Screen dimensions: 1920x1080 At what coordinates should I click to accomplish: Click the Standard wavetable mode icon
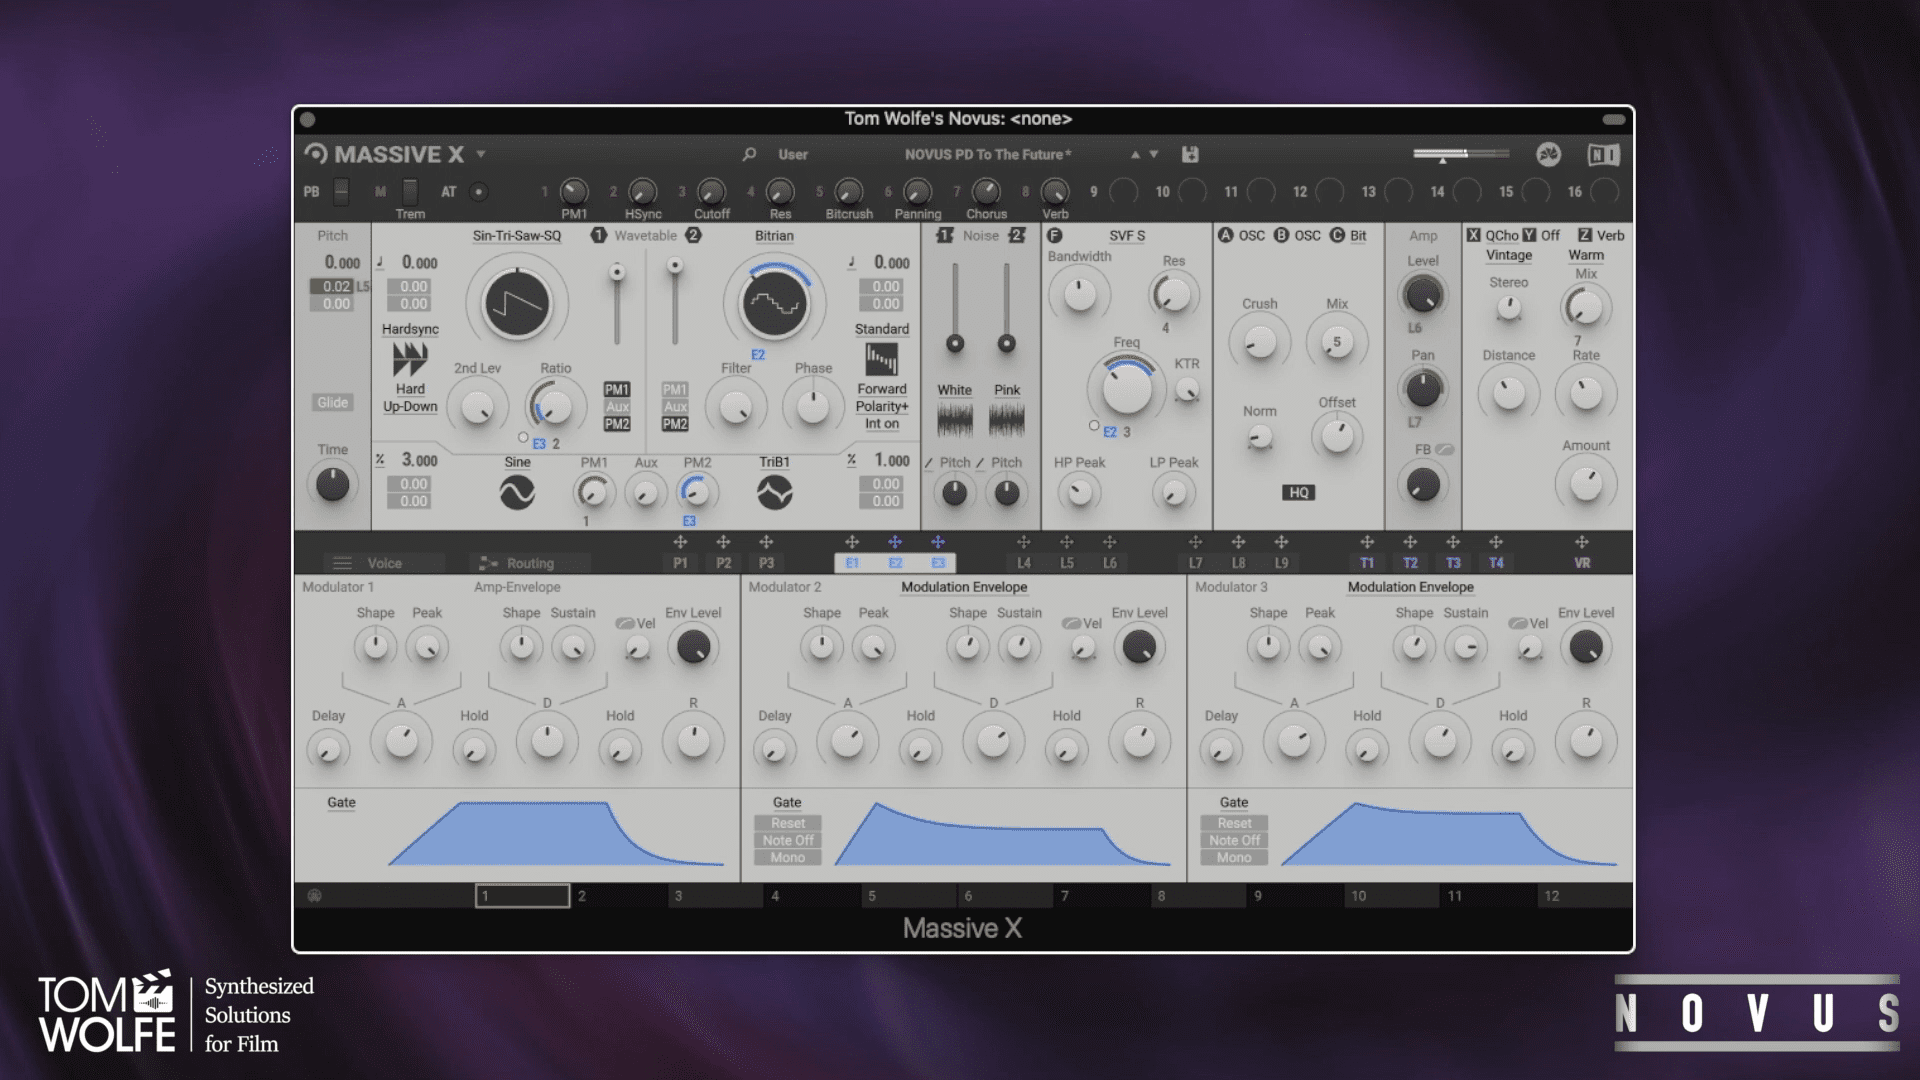coord(881,359)
